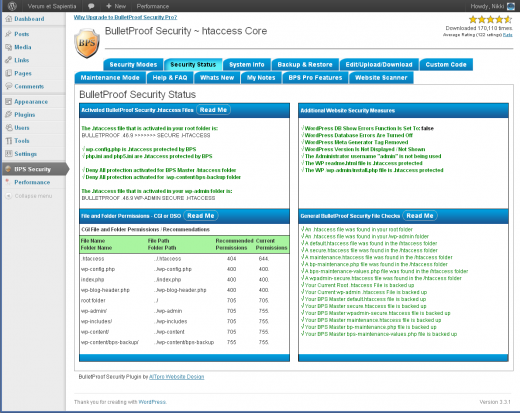Click the Performance icon in sidebar
The image size is (520, 413).
(x=8, y=182)
